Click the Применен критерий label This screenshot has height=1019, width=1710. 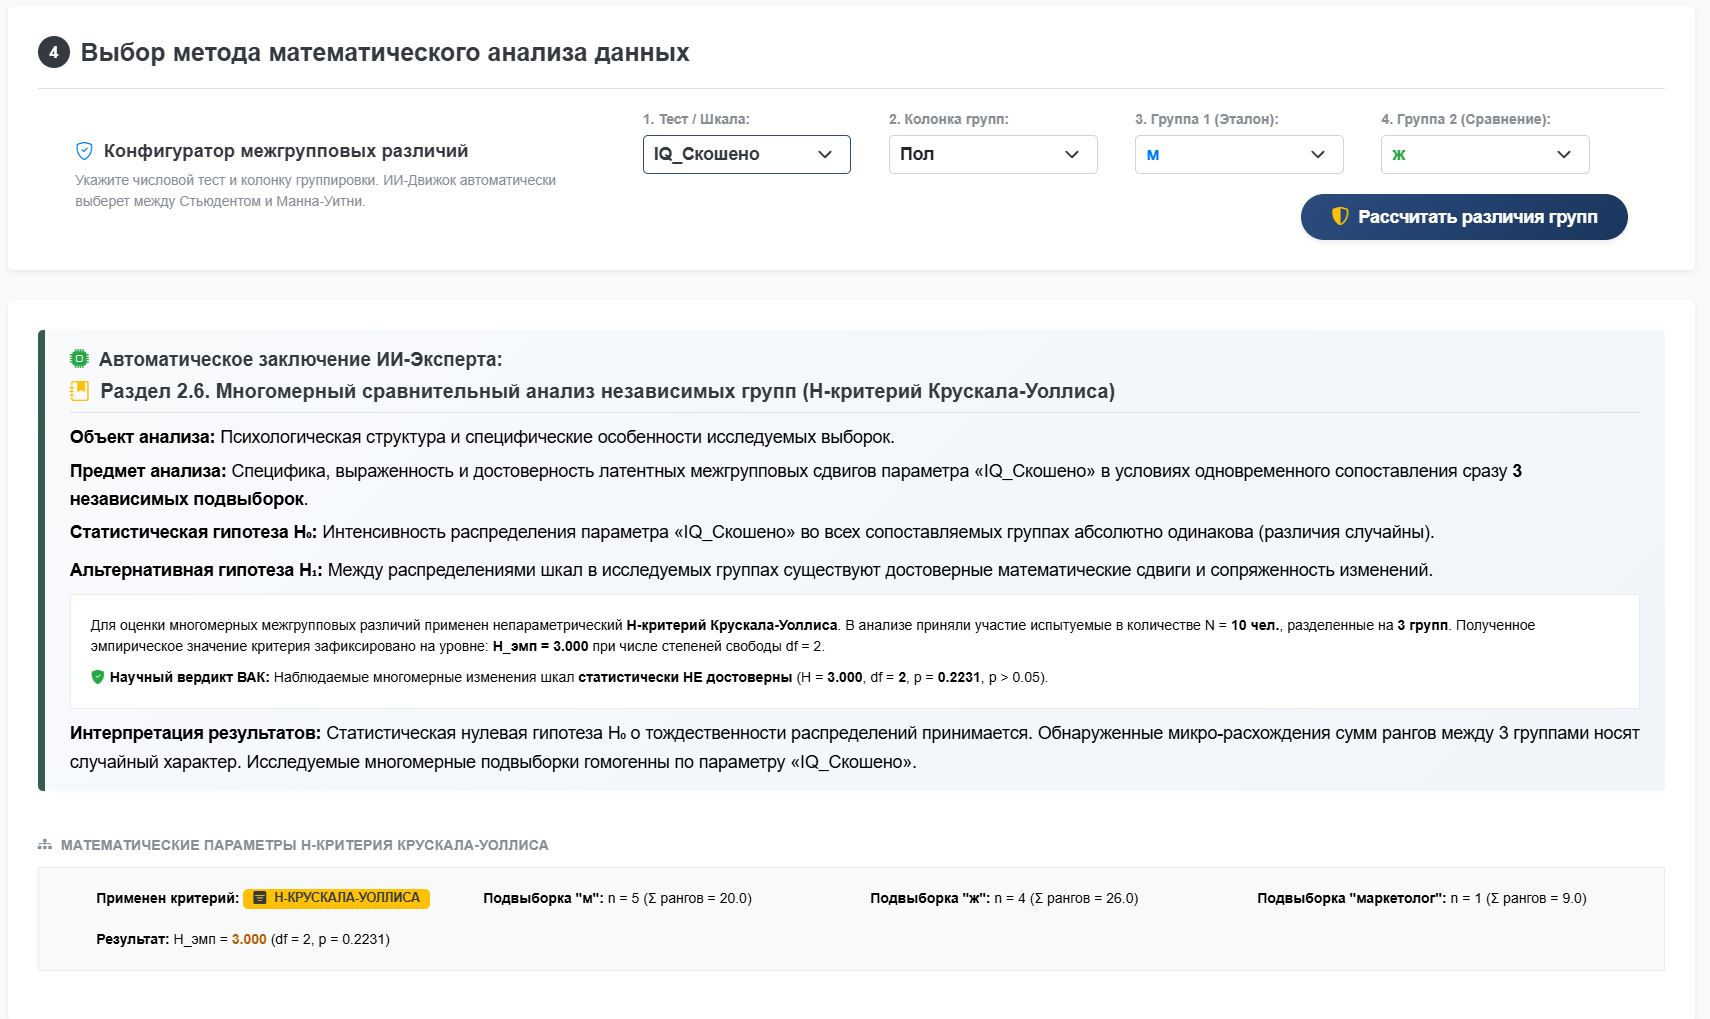[167, 898]
